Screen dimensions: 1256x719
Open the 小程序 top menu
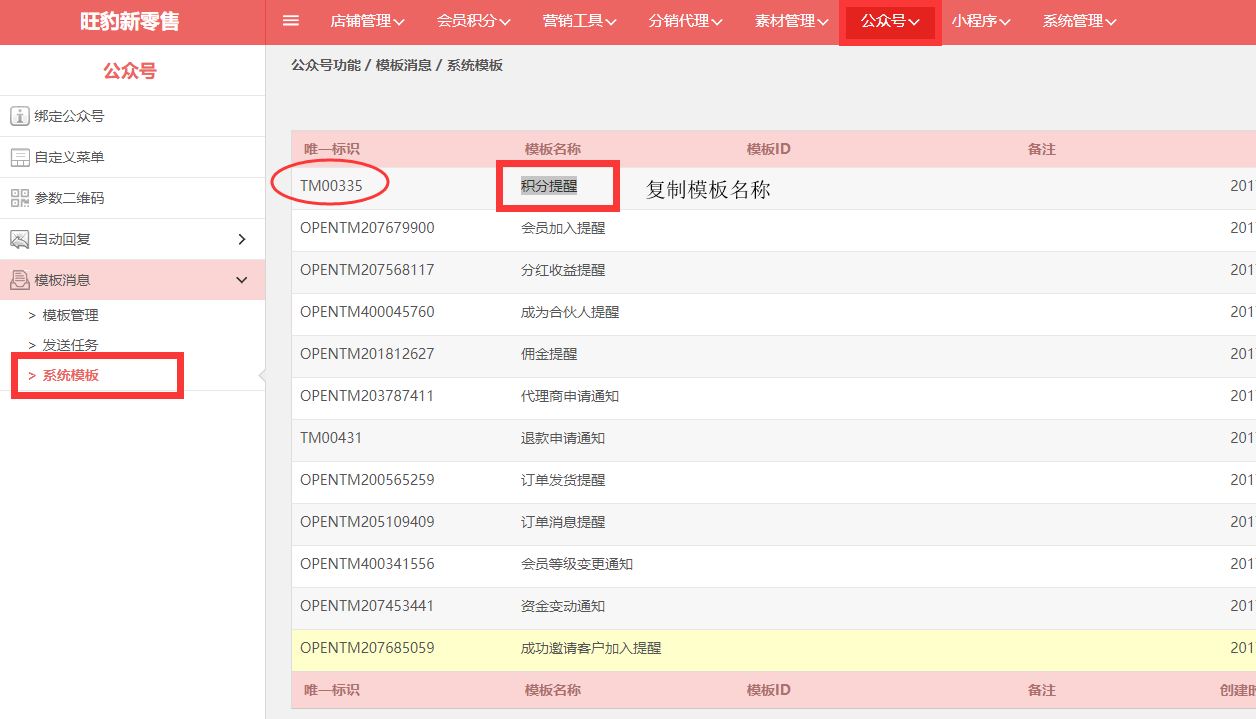[980, 21]
